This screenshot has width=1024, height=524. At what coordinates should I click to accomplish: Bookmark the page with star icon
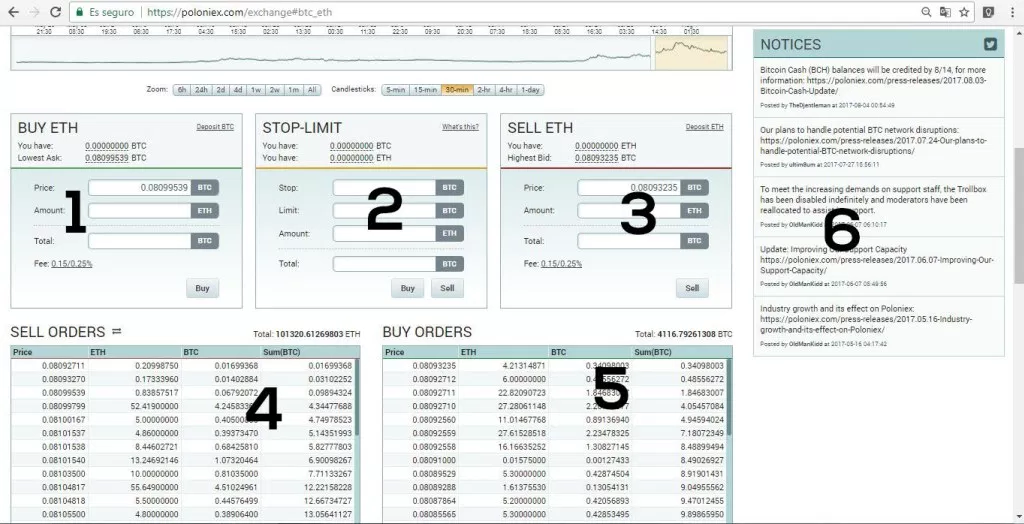(964, 12)
